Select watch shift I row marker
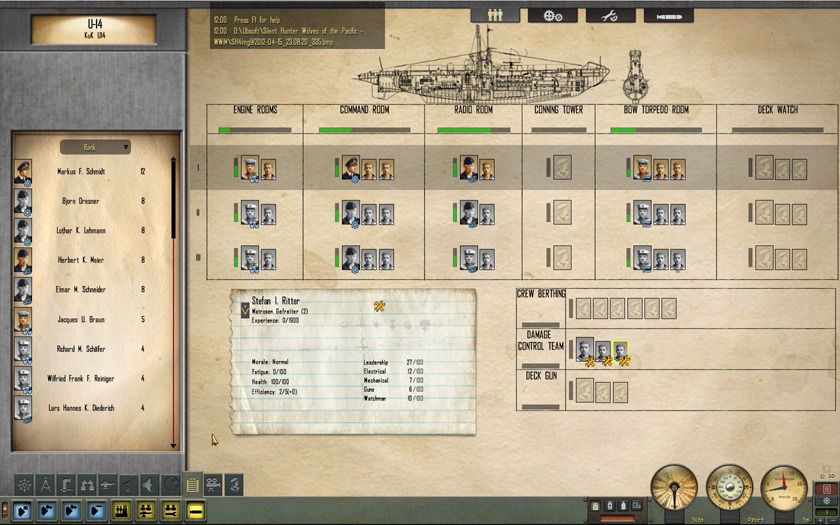 click(x=198, y=168)
